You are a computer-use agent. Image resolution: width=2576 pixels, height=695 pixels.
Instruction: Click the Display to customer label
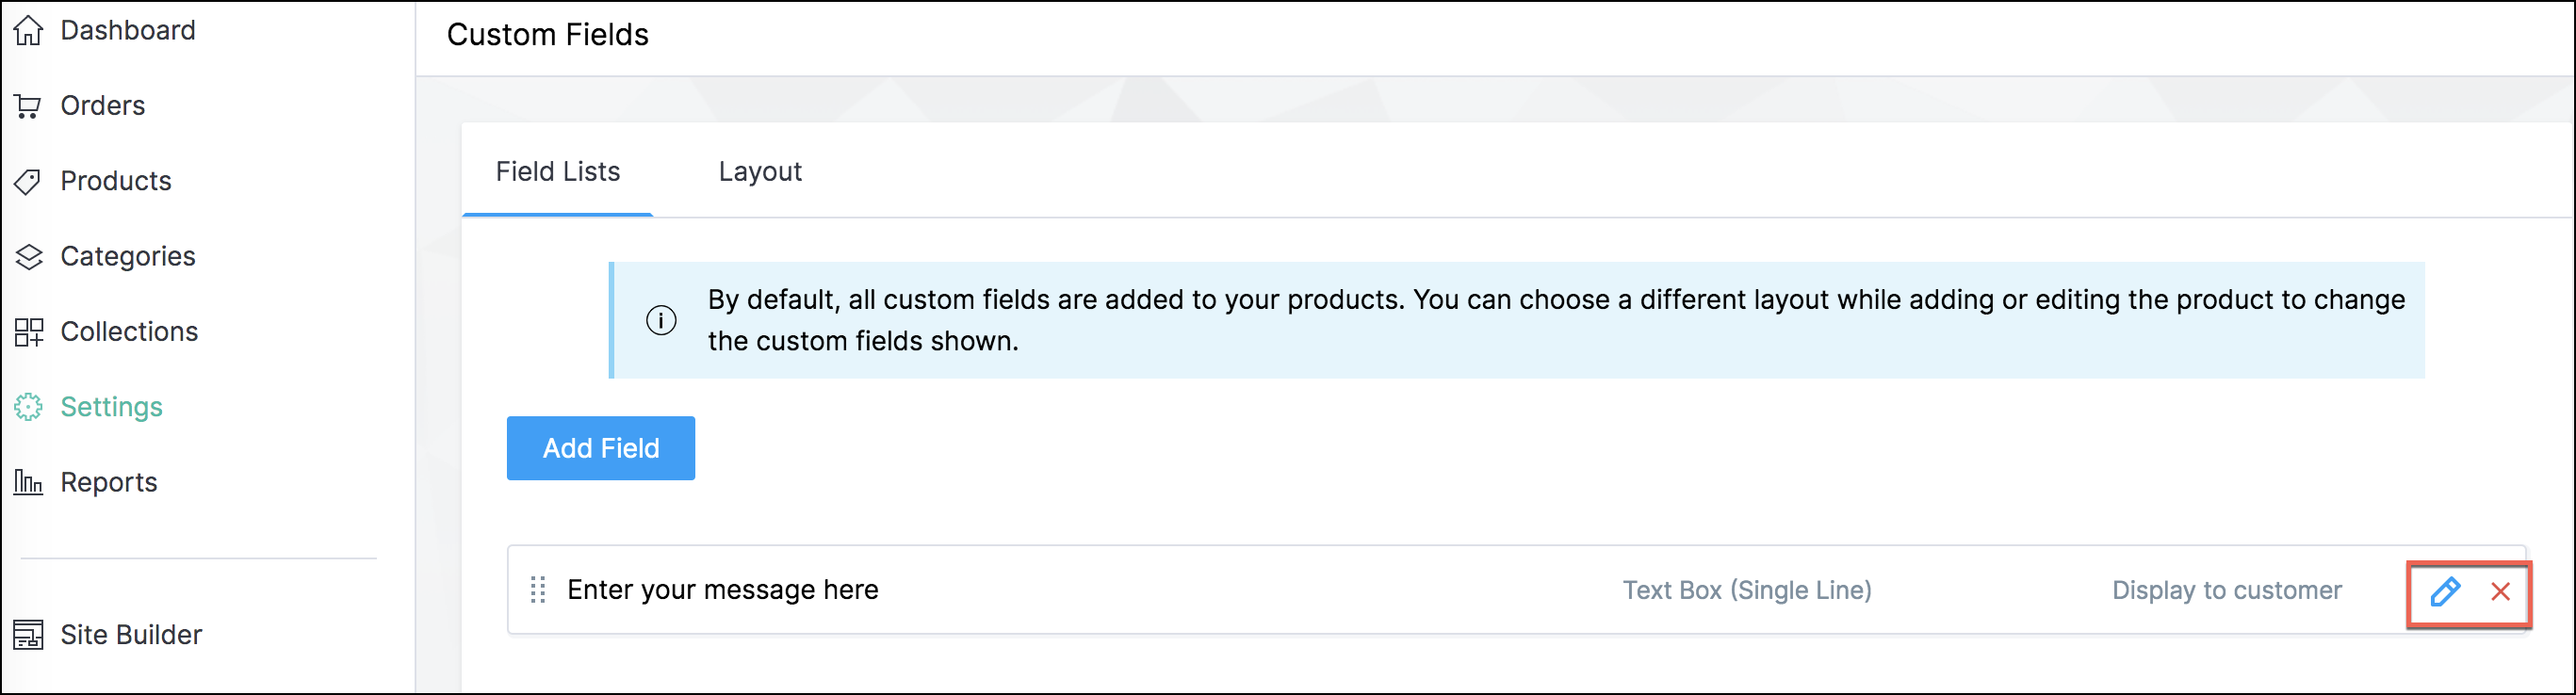pyautogui.click(x=2226, y=590)
